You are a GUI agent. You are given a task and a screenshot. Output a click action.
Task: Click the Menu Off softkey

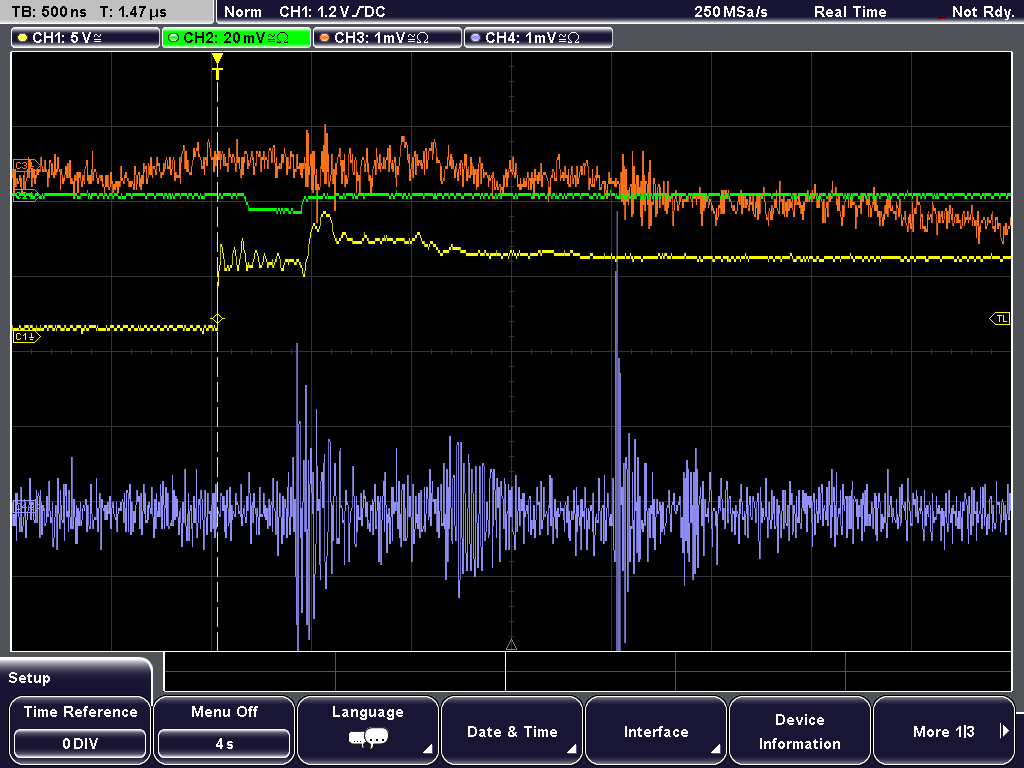[224, 730]
